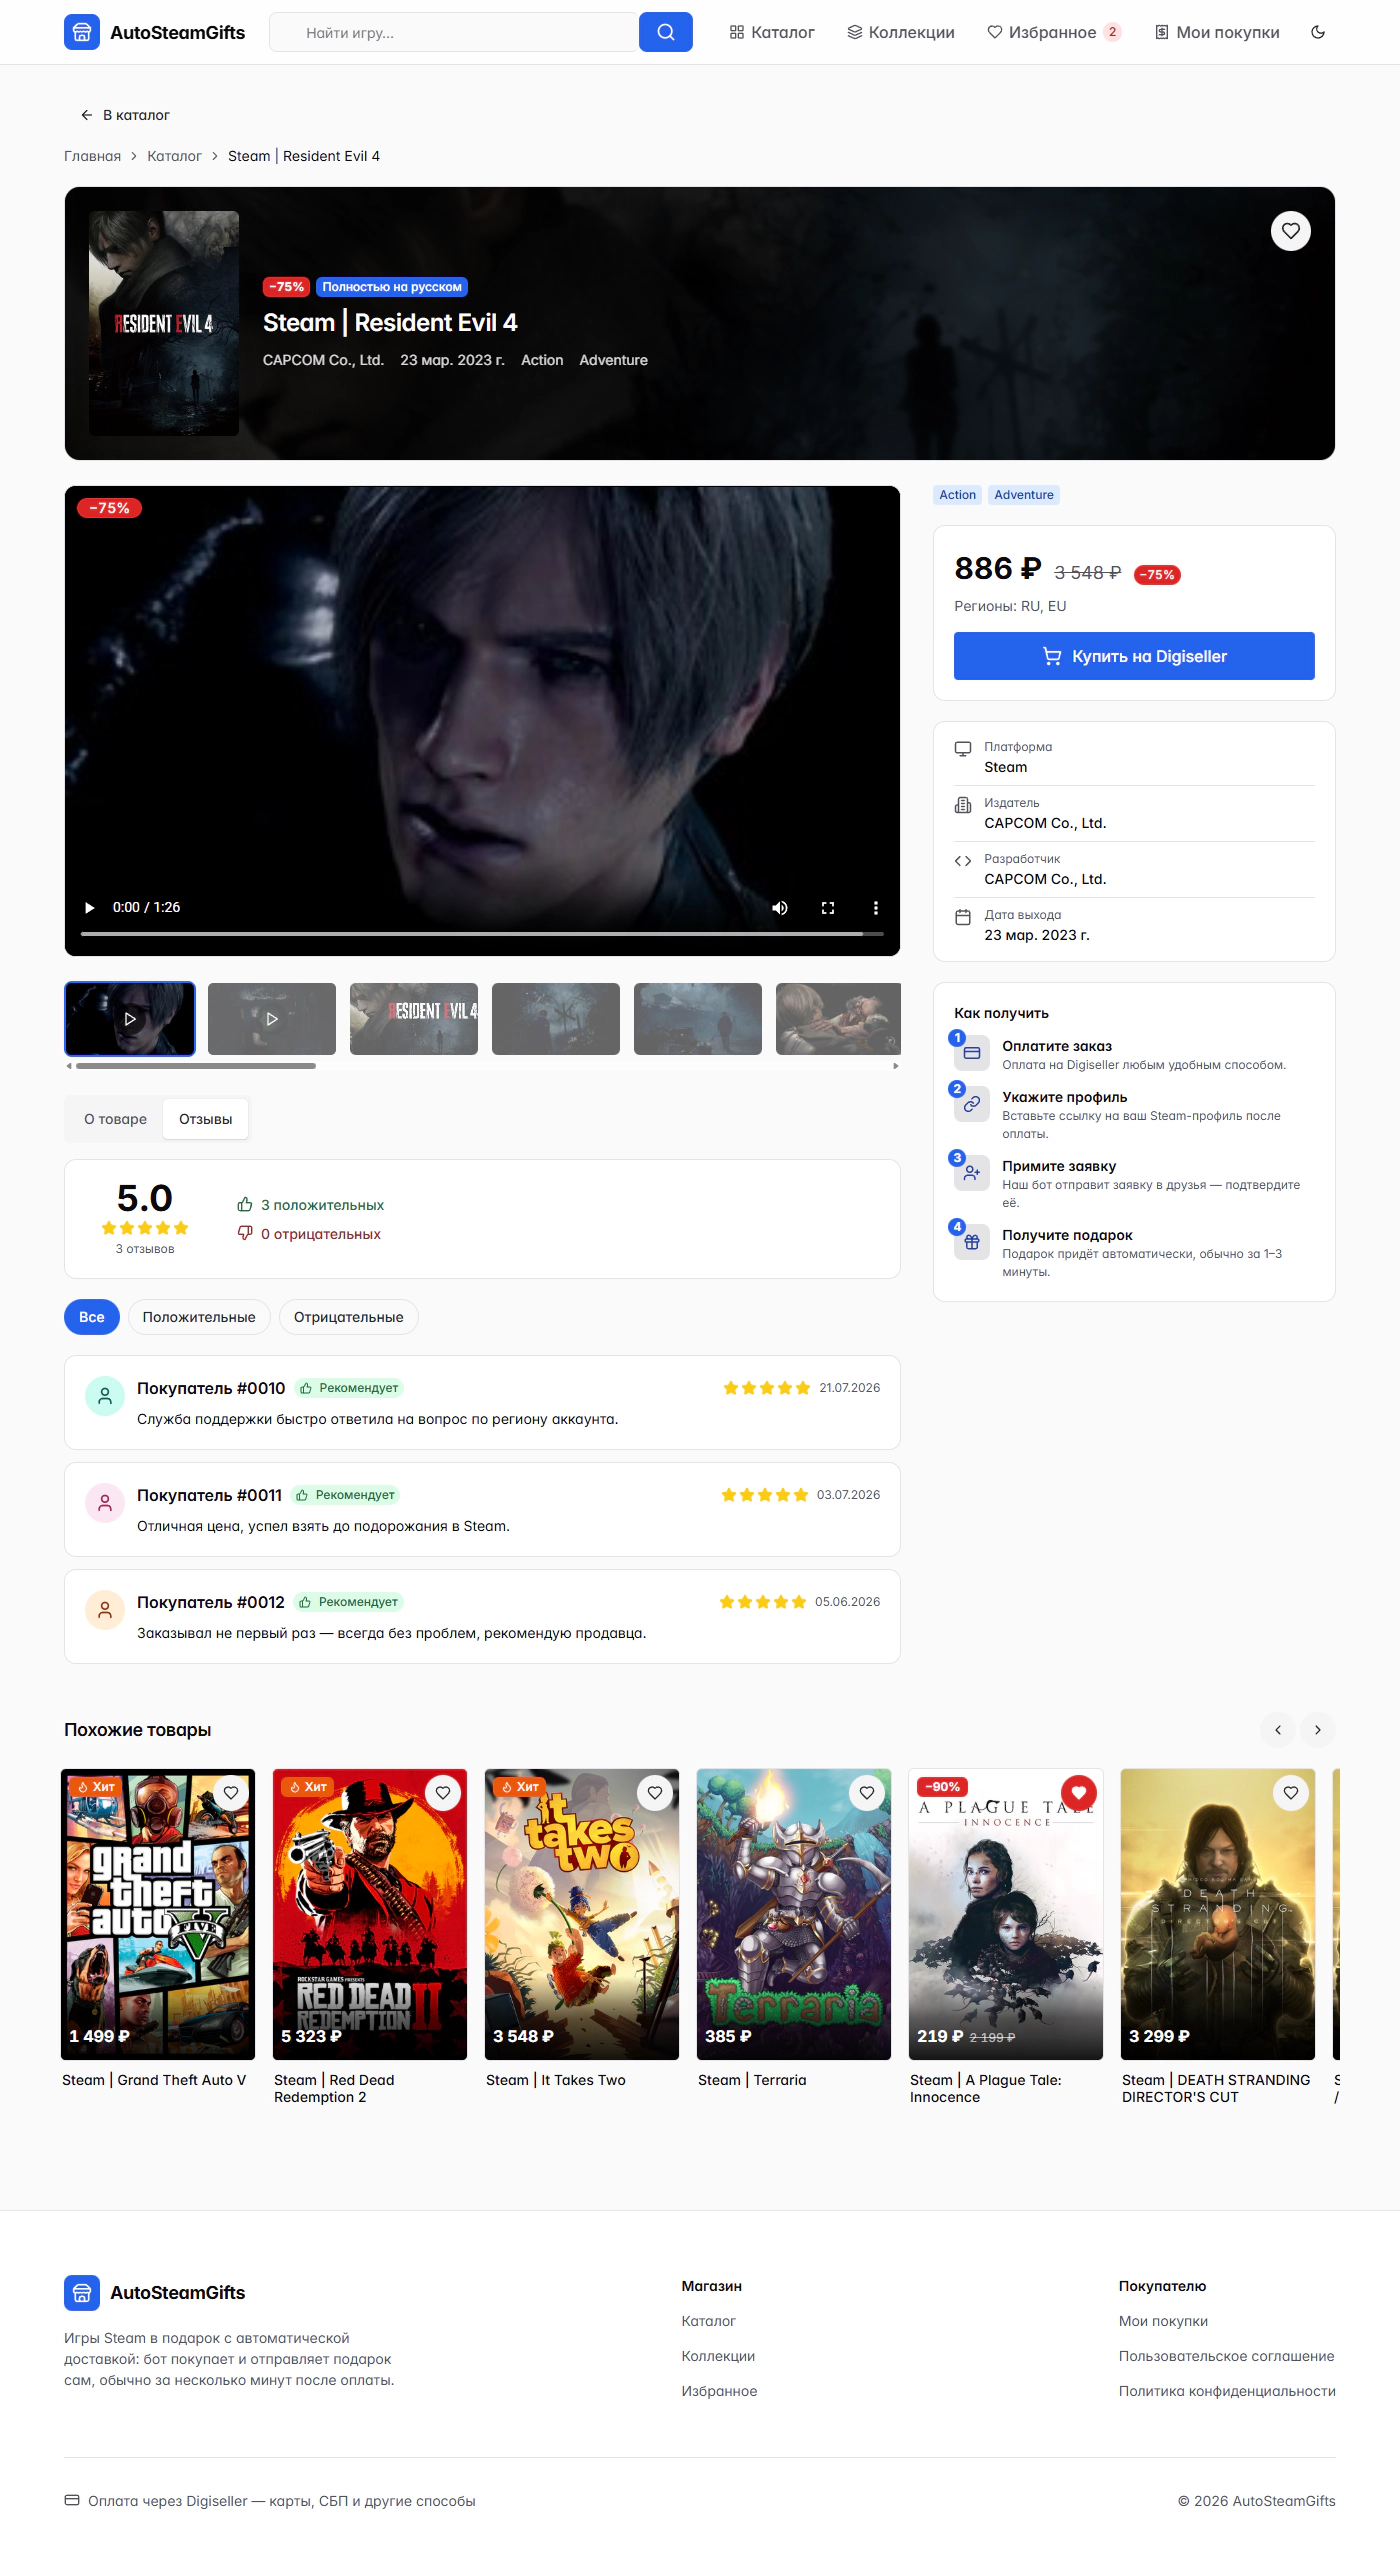1400x2575 pixels.
Task: Click the Action tag above the price
Action: (957, 495)
